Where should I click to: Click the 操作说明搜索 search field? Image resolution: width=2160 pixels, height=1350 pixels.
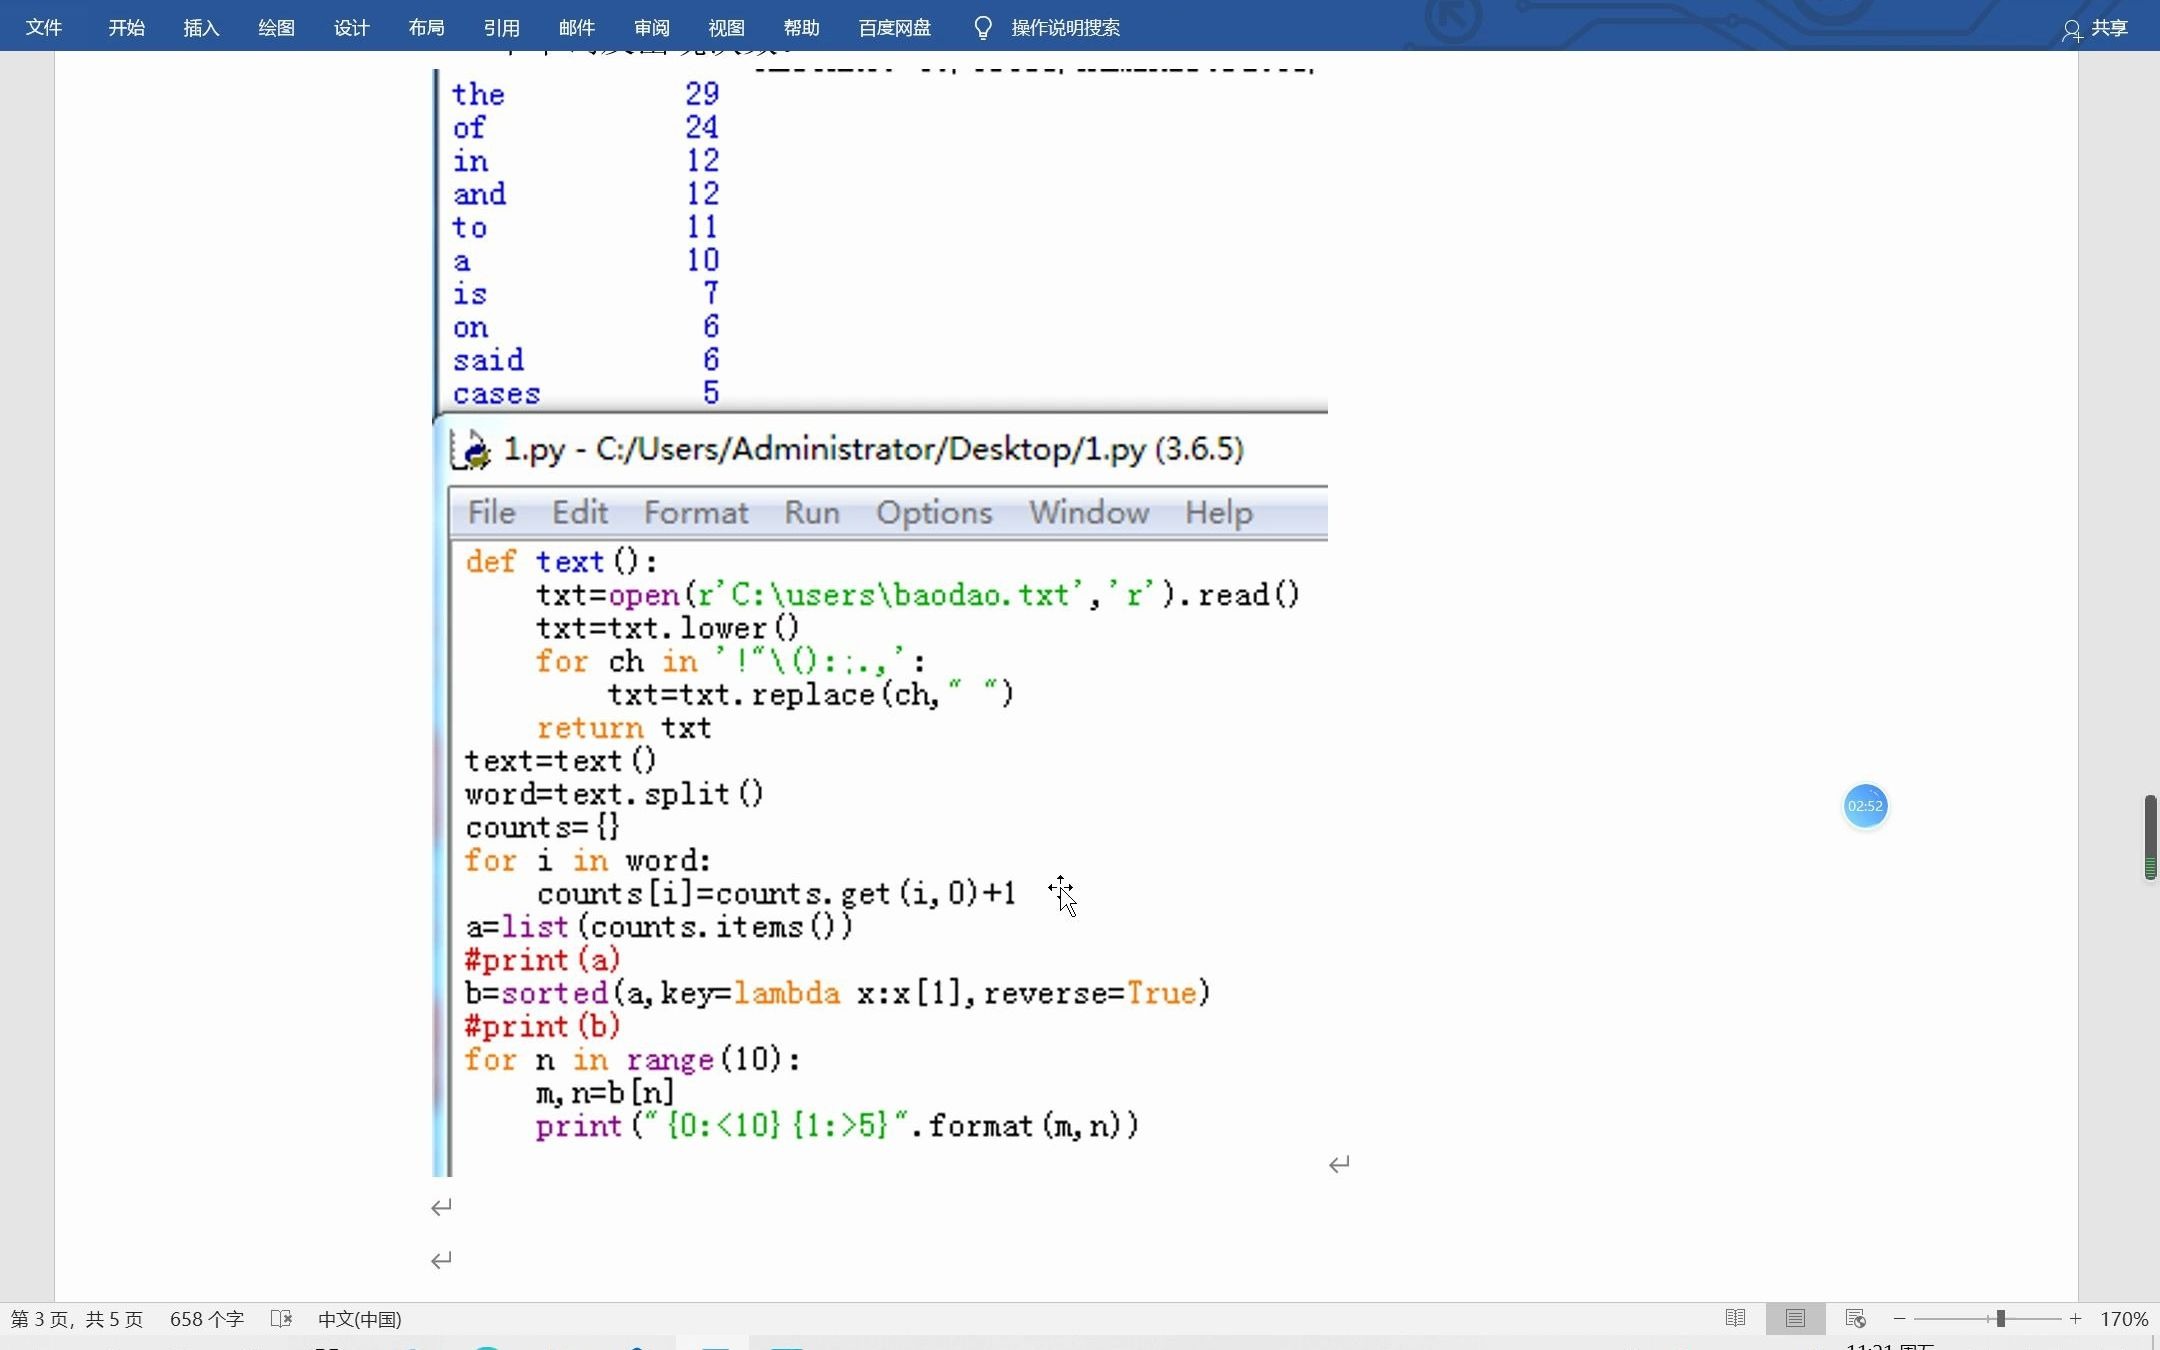click(1065, 28)
